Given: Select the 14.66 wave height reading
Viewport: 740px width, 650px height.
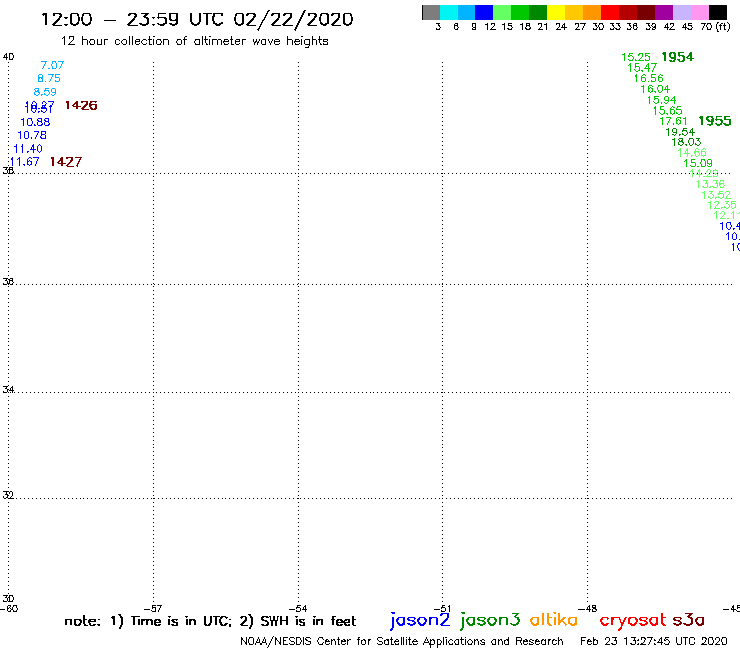Looking at the screenshot, I should (692, 152).
